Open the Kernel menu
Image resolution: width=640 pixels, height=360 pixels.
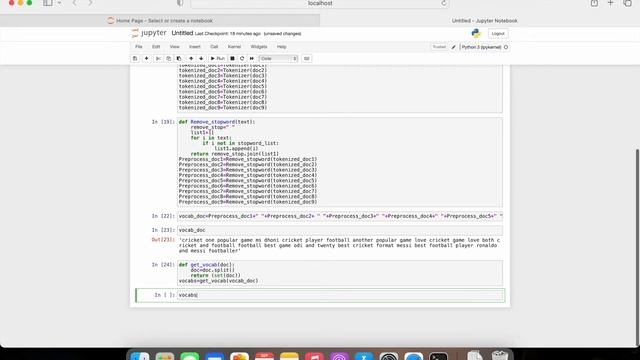point(234,47)
